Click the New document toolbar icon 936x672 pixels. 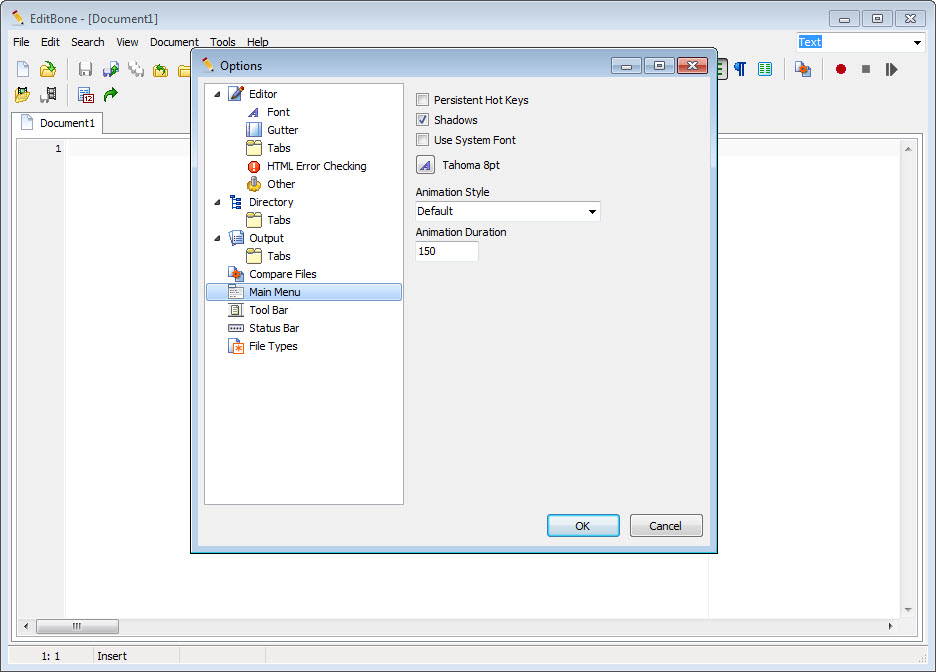coord(23,69)
